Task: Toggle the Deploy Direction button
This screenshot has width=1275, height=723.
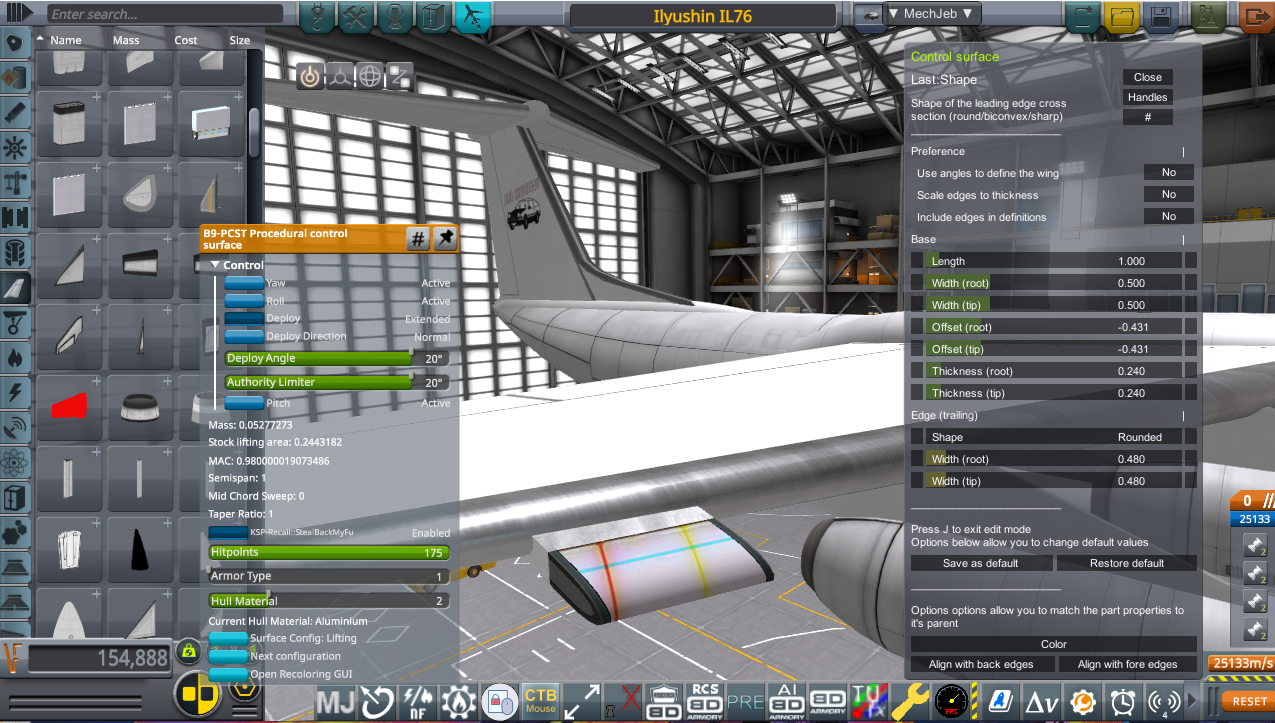Action: point(243,337)
